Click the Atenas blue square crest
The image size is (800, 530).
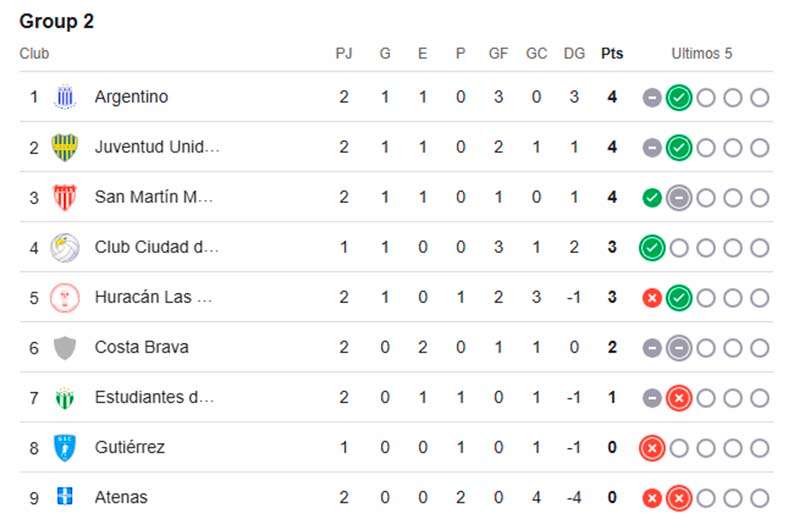[65, 496]
